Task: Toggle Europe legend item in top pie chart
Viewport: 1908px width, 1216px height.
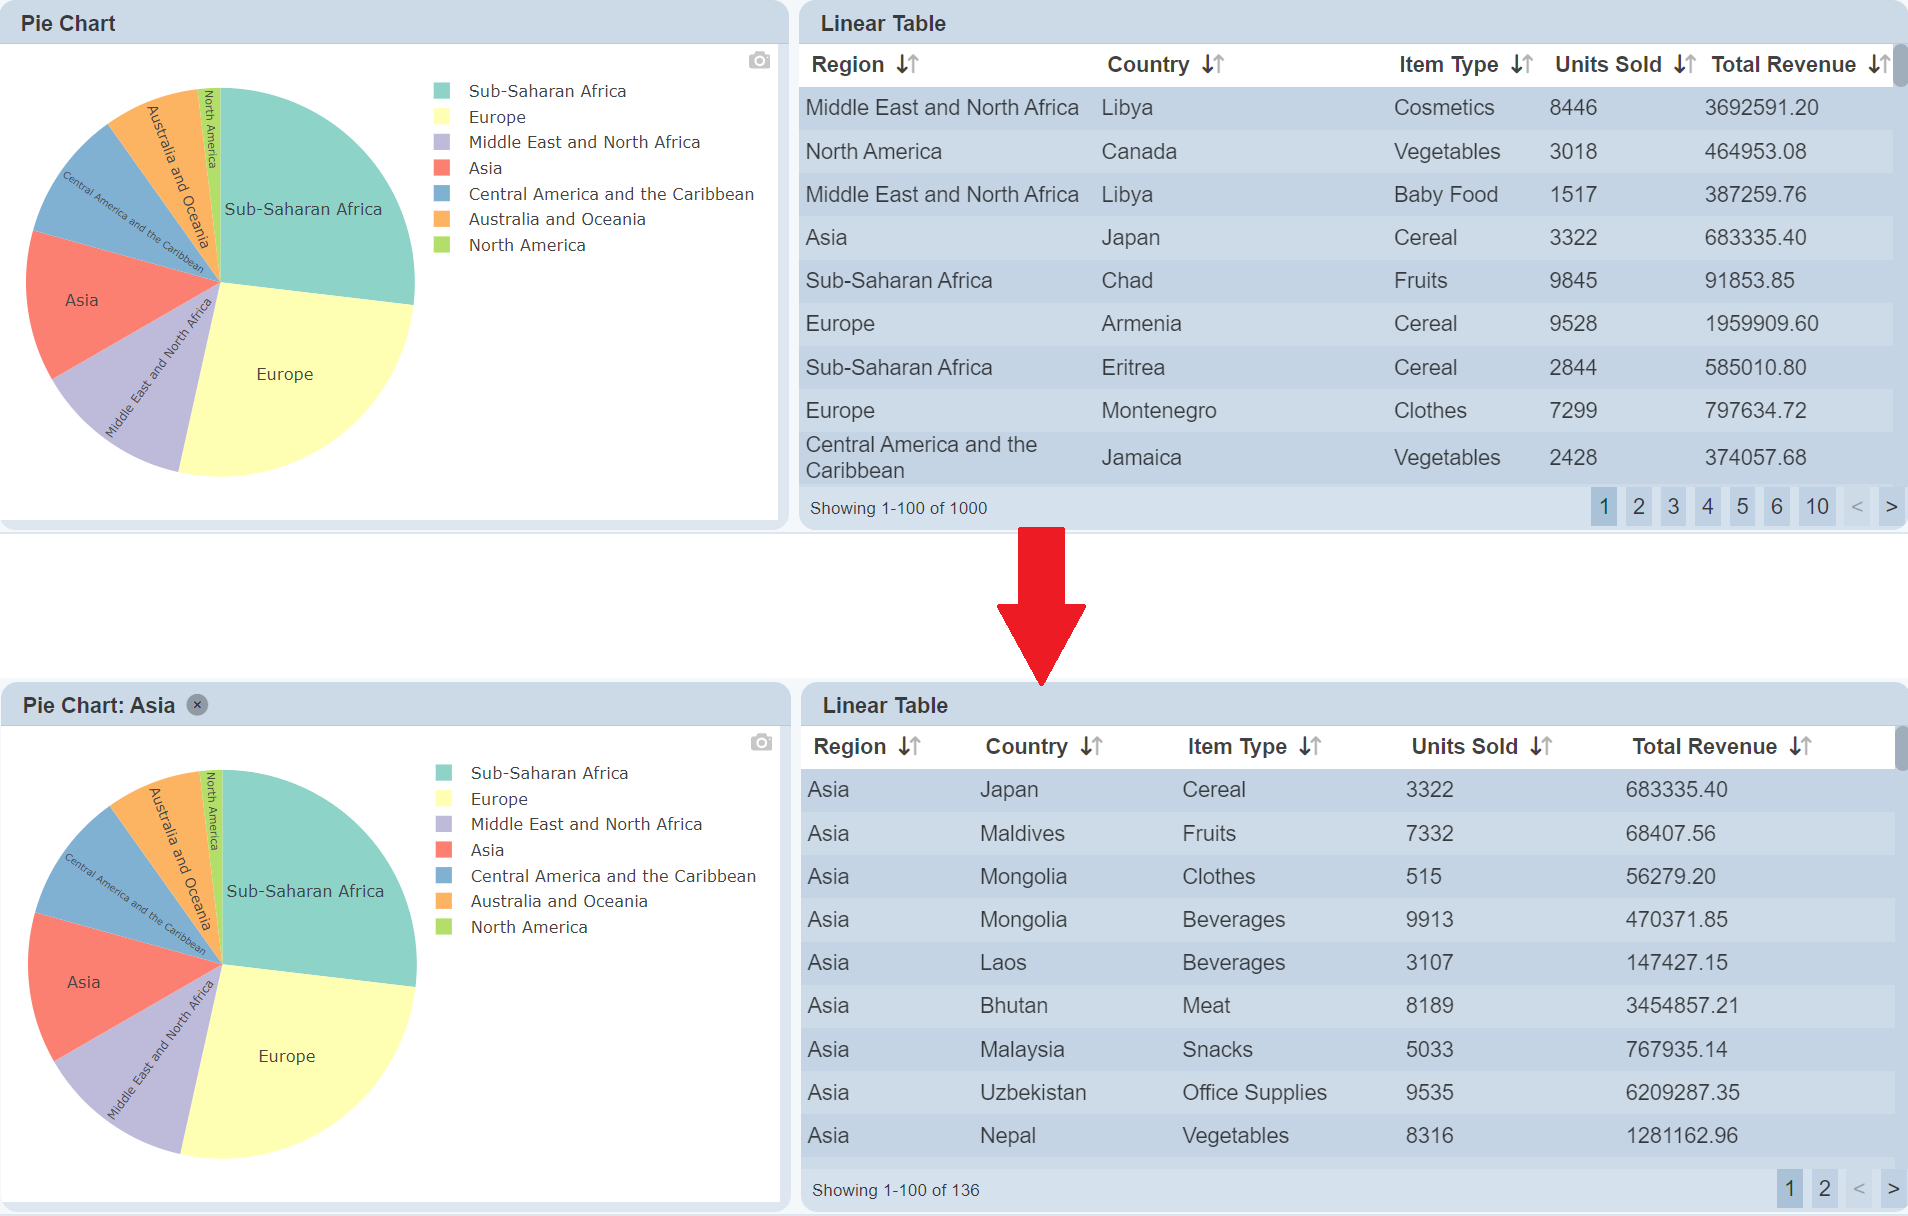Action: (497, 117)
